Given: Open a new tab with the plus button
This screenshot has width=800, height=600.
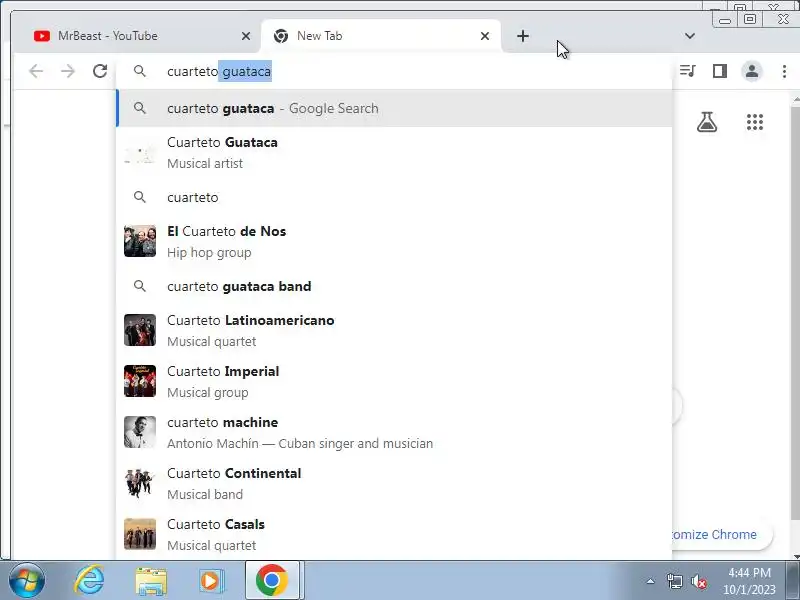Looking at the screenshot, I should point(522,36).
